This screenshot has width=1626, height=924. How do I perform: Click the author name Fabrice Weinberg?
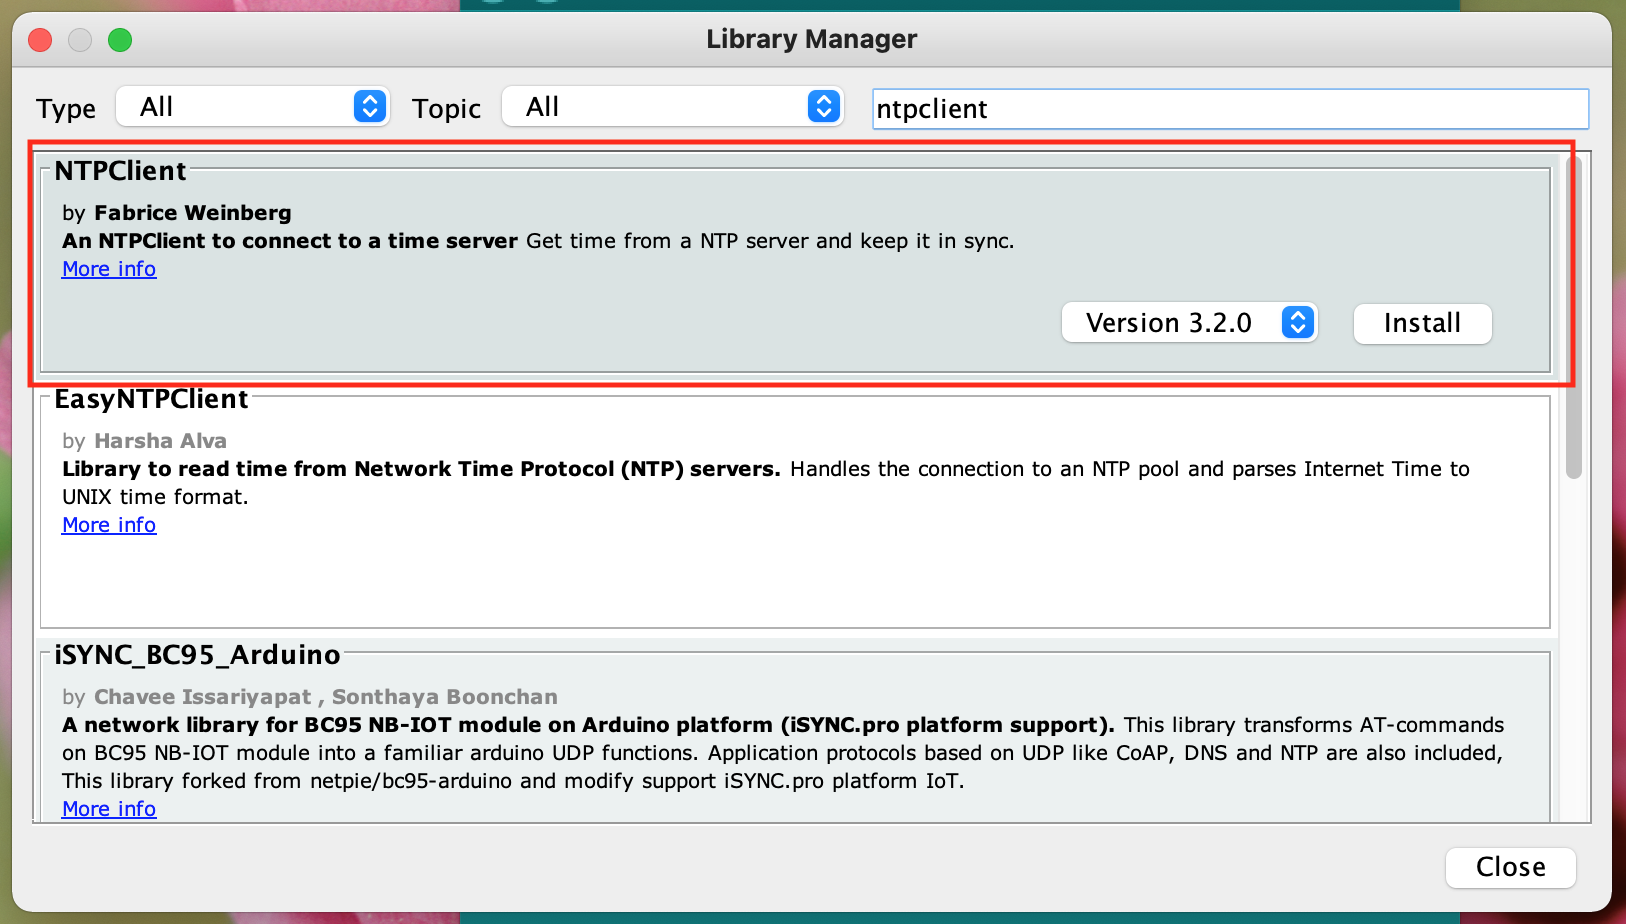pos(192,213)
